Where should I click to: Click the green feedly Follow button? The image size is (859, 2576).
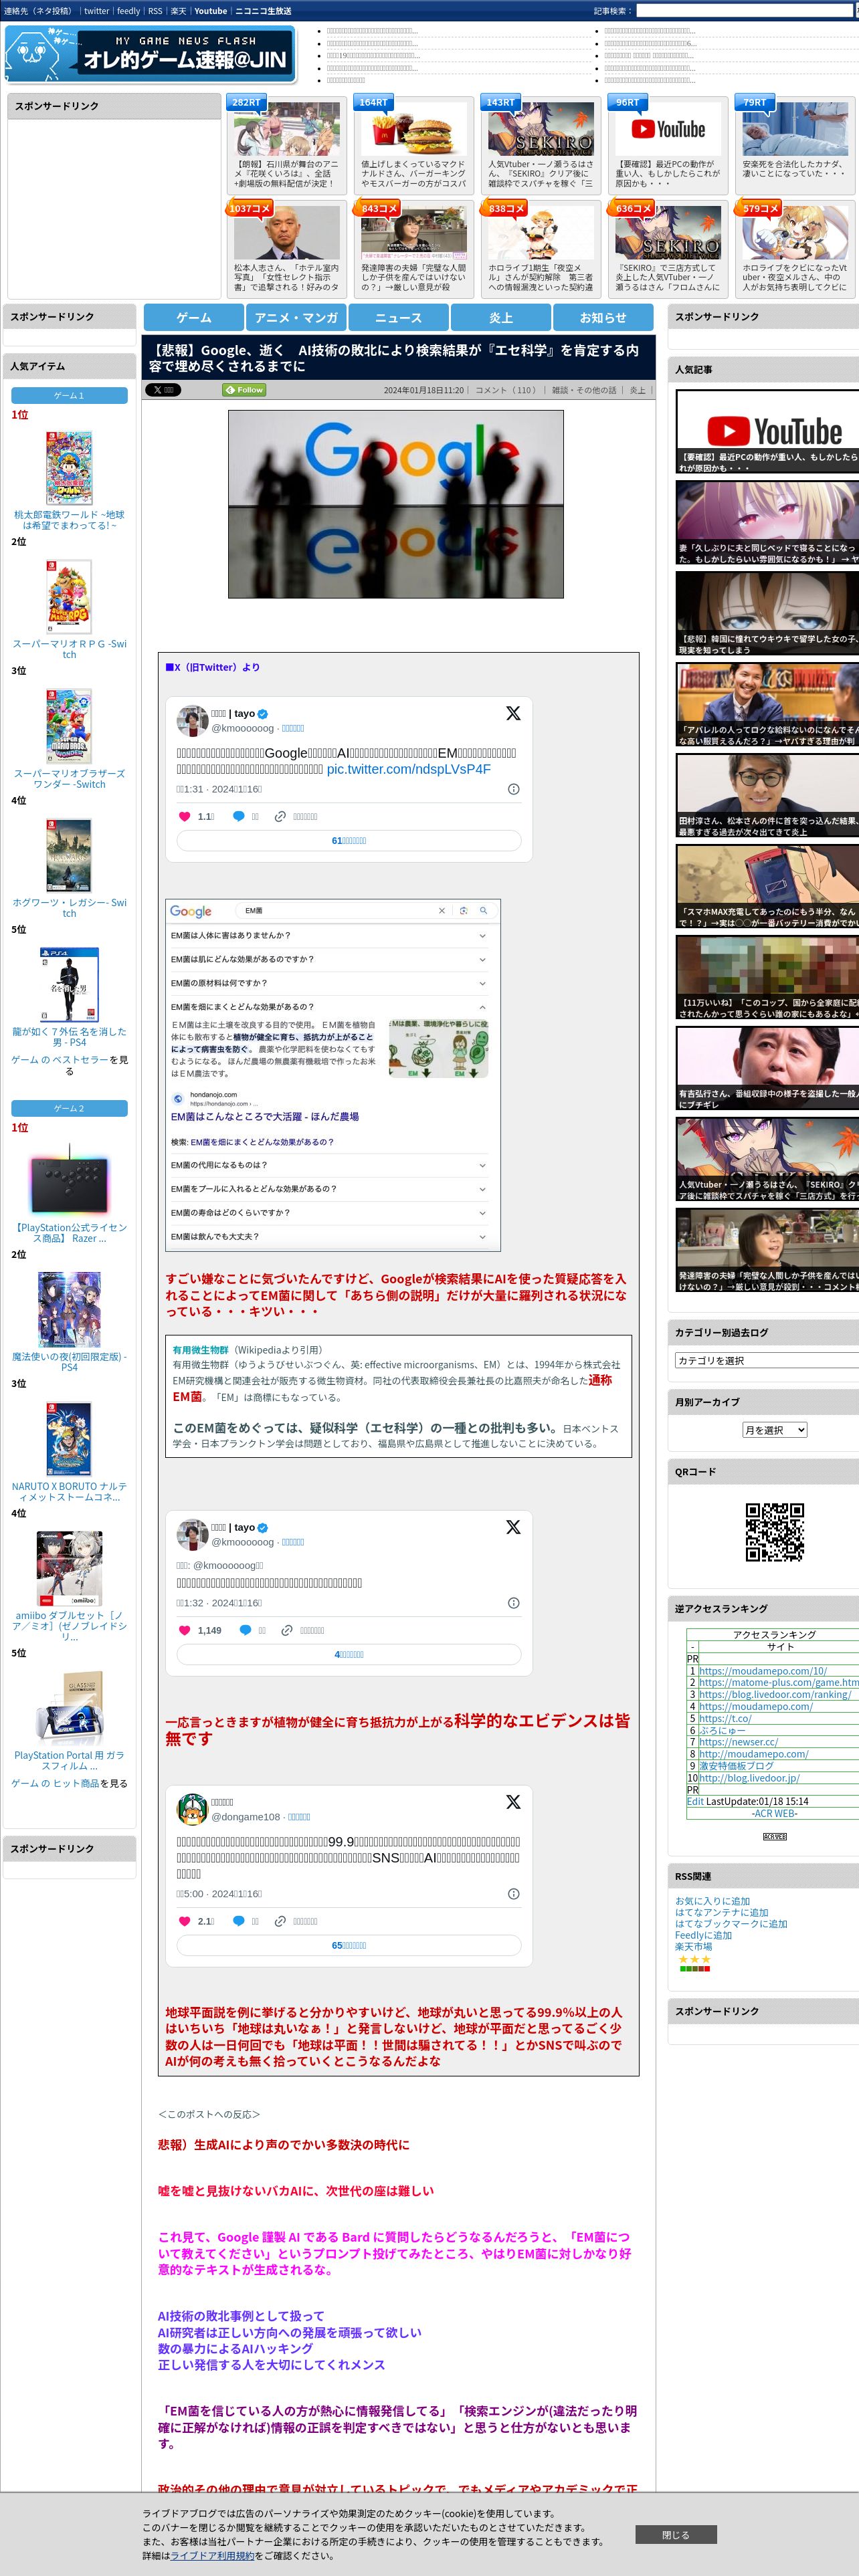244,390
